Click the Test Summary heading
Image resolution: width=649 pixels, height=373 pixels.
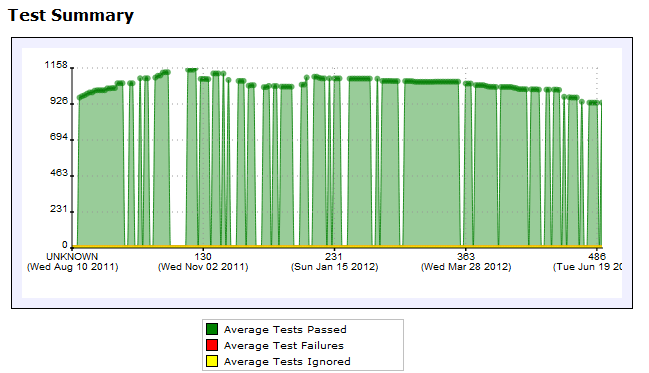click(71, 15)
